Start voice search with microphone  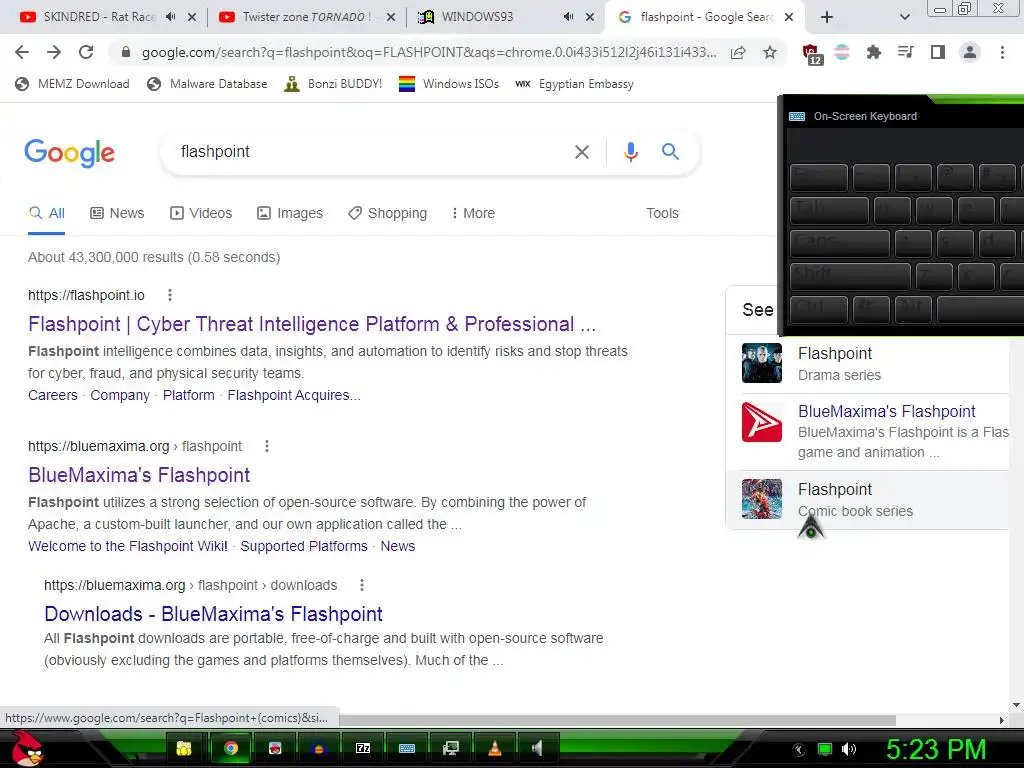click(630, 152)
